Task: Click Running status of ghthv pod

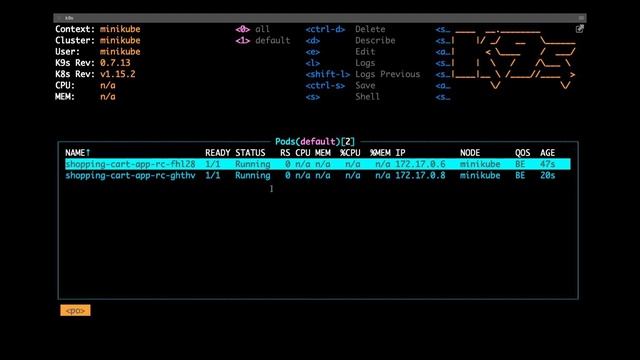Action: (x=253, y=176)
